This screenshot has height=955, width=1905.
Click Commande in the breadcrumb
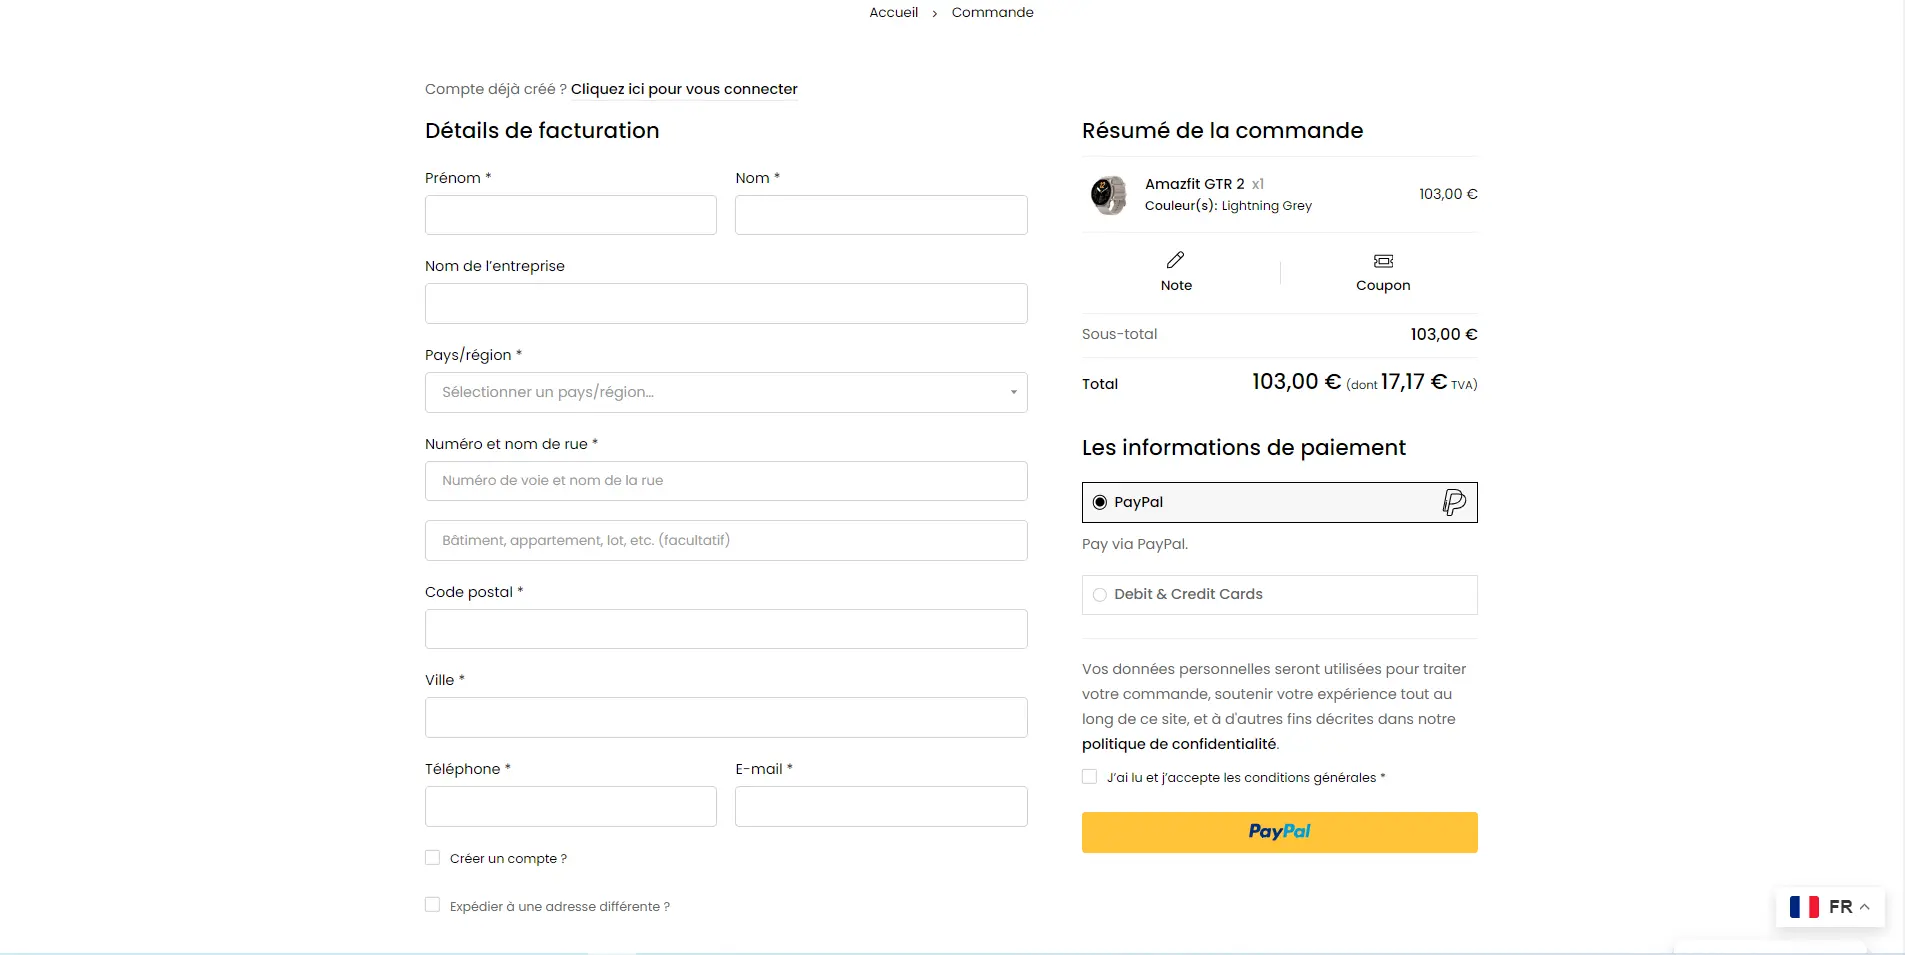tap(992, 12)
